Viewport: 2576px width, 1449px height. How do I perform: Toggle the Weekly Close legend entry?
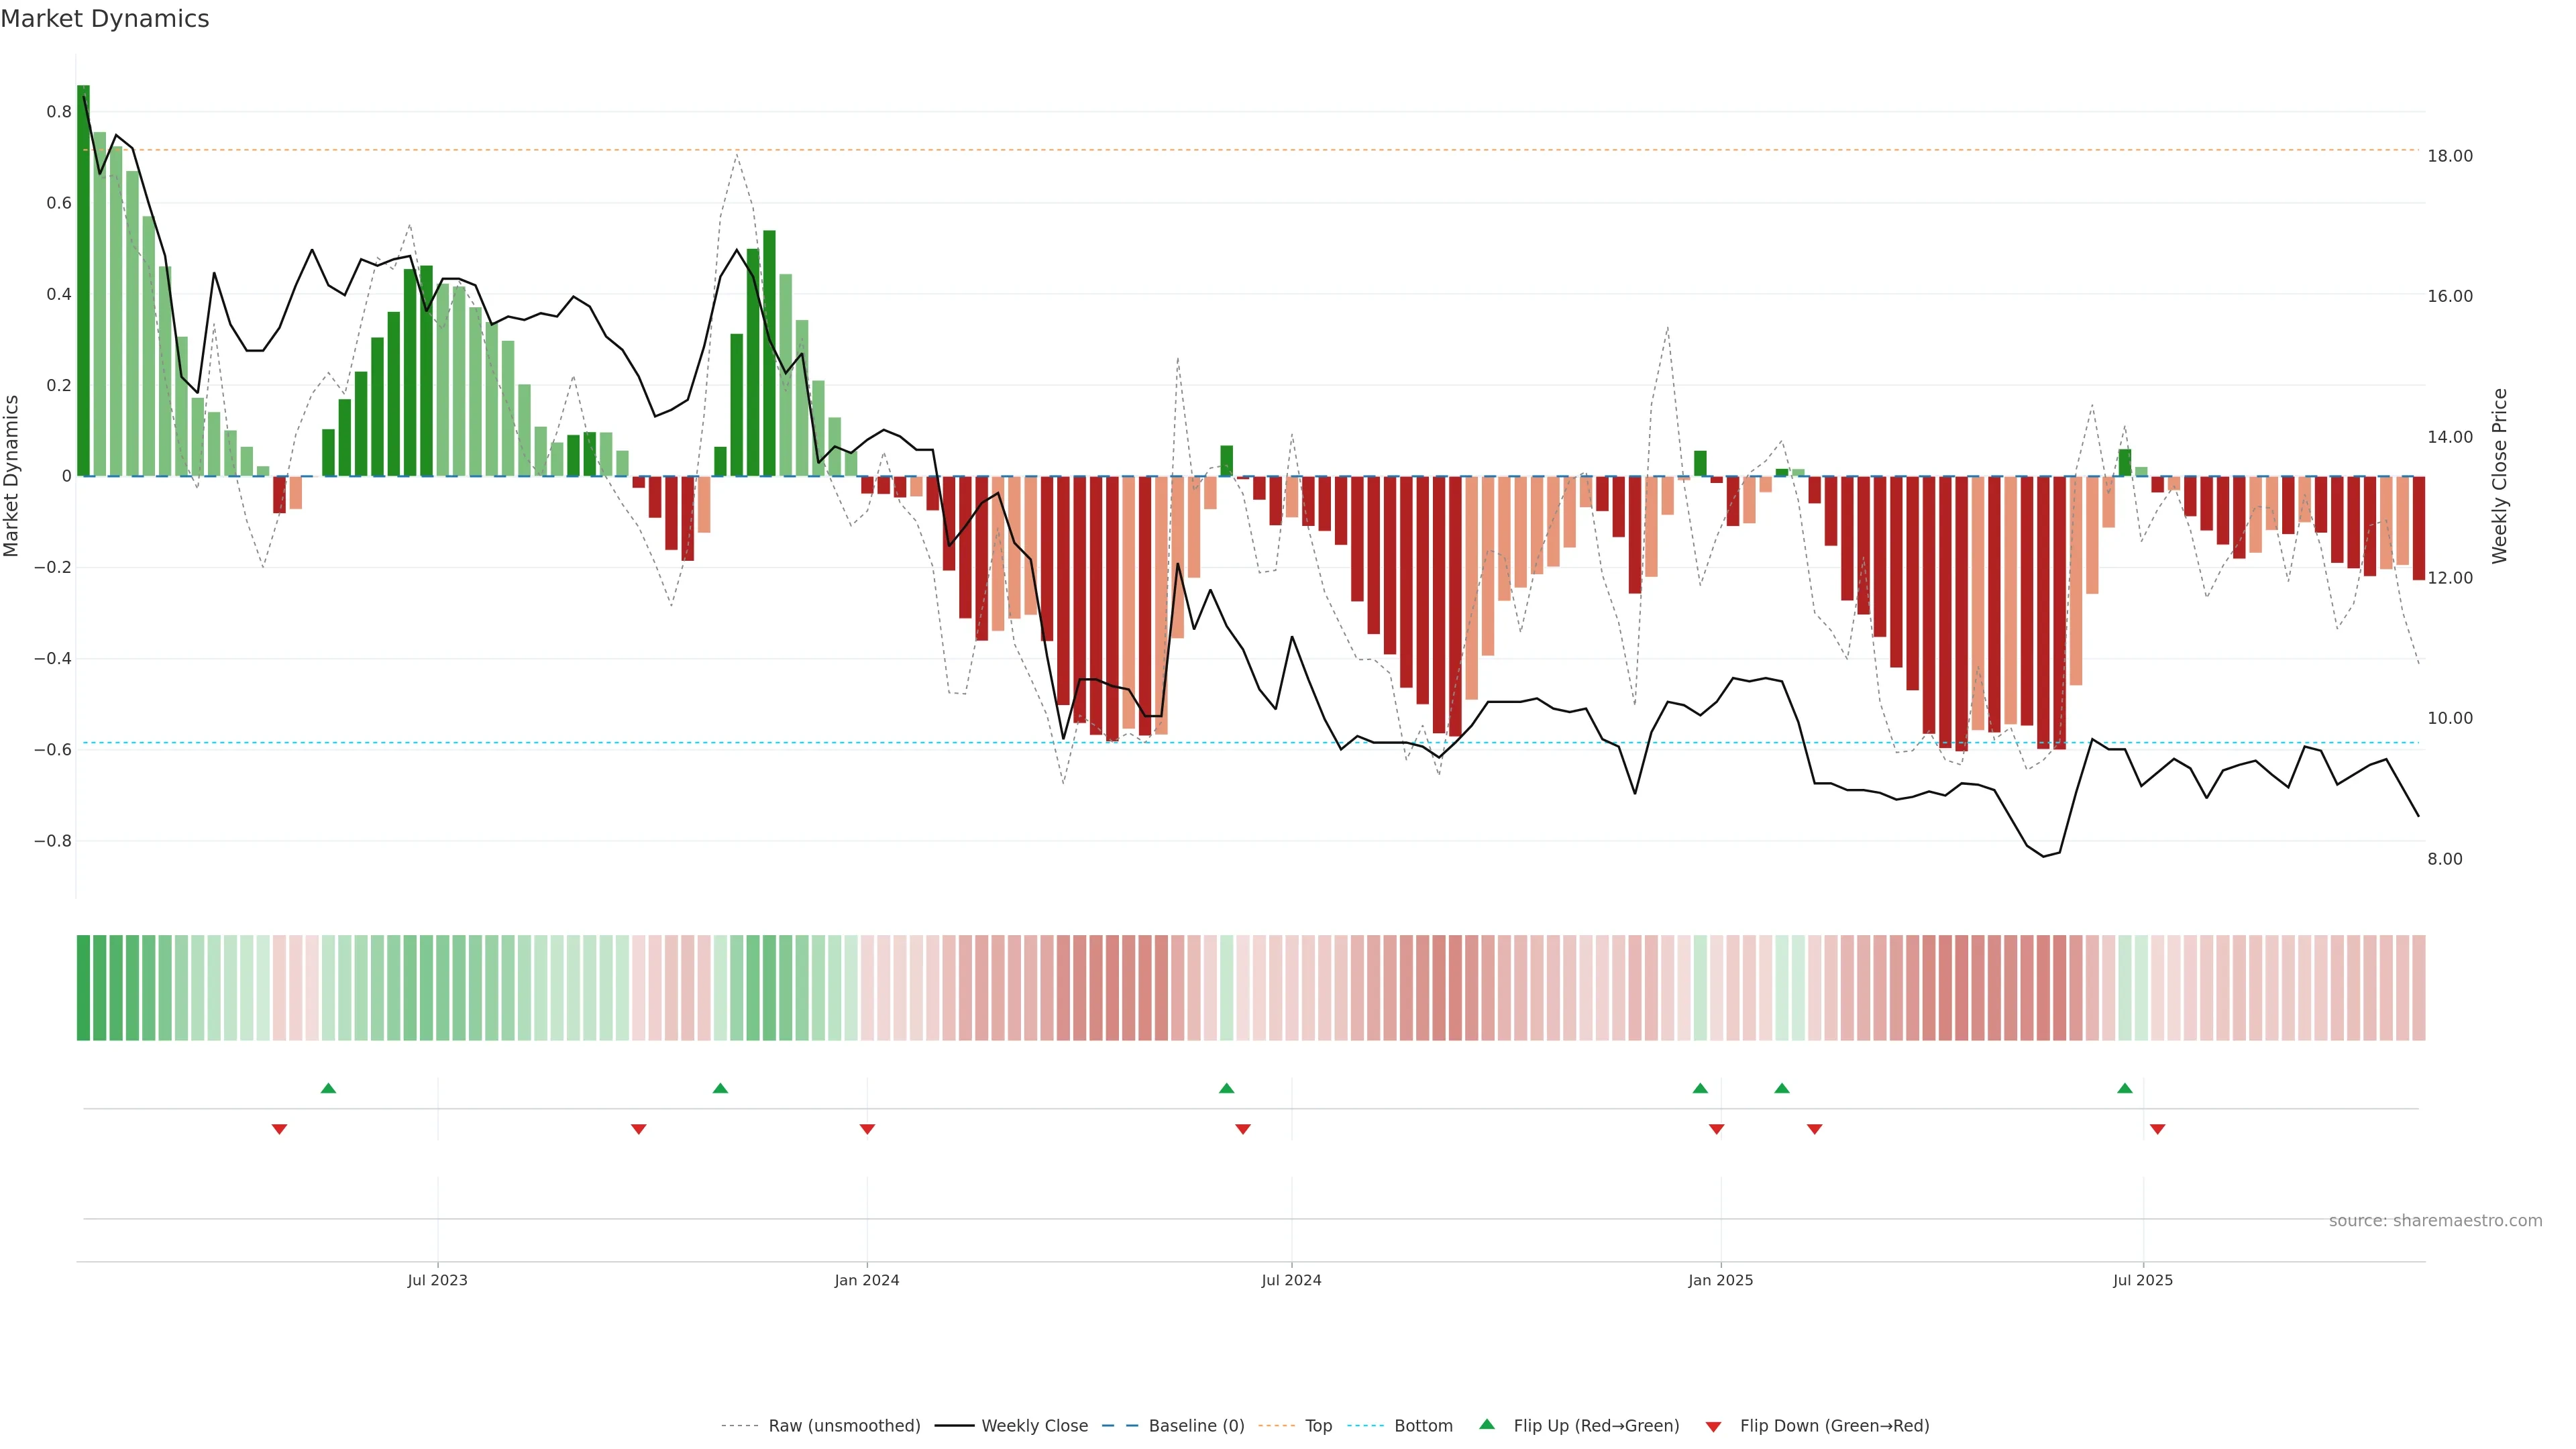(x=1034, y=1426)
